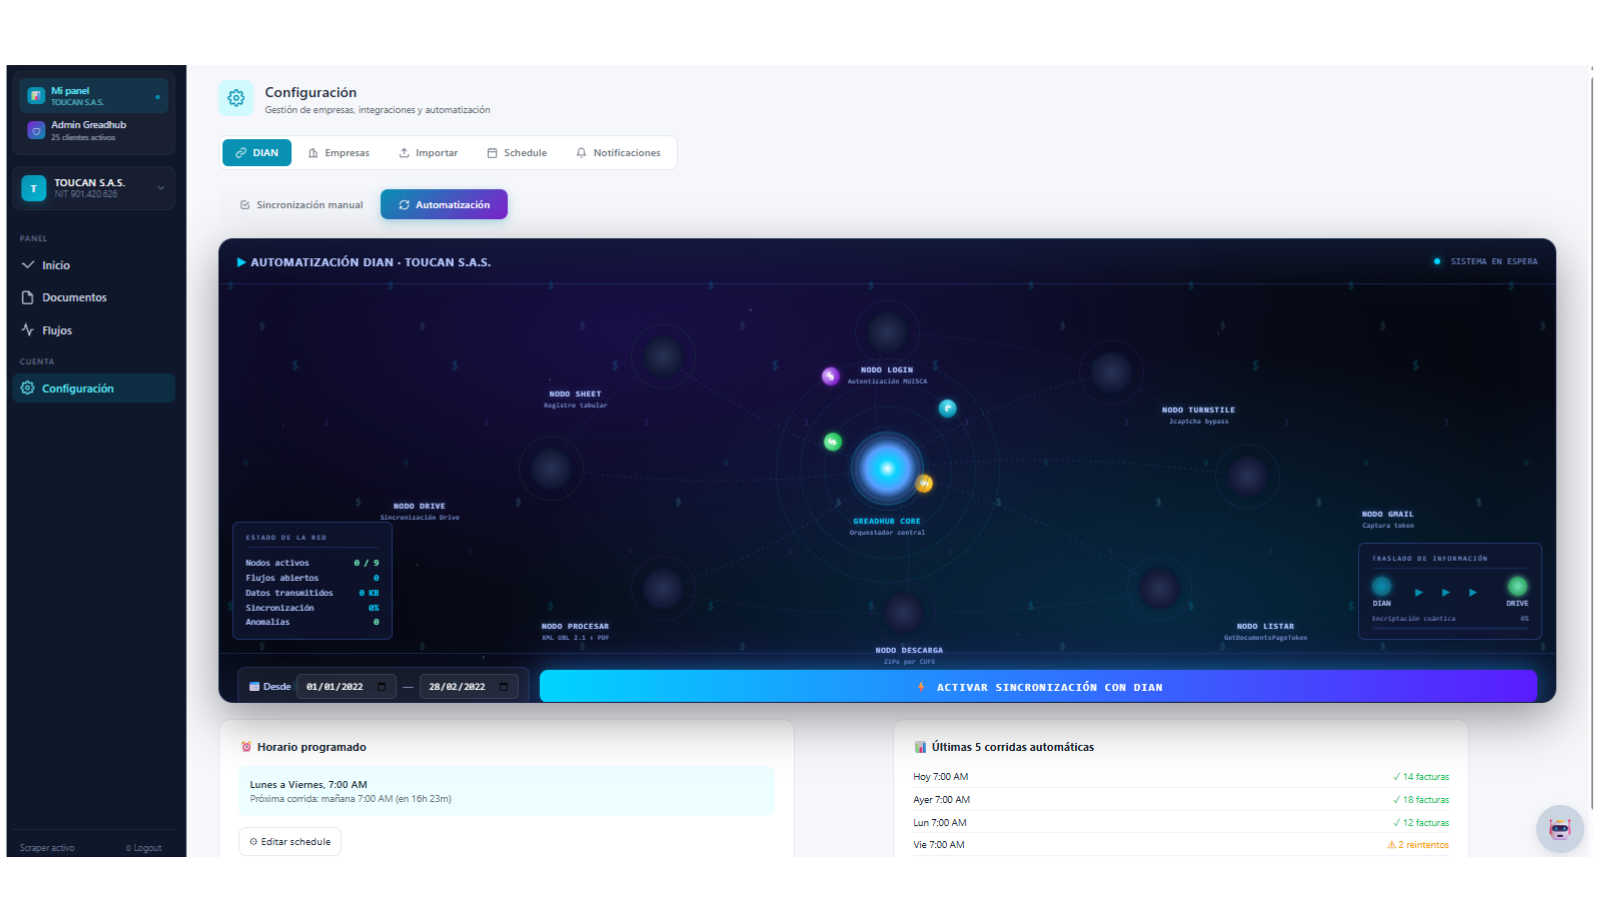
Task: Click the Admin Greadhub shield icon
Action: click(36, 131)
